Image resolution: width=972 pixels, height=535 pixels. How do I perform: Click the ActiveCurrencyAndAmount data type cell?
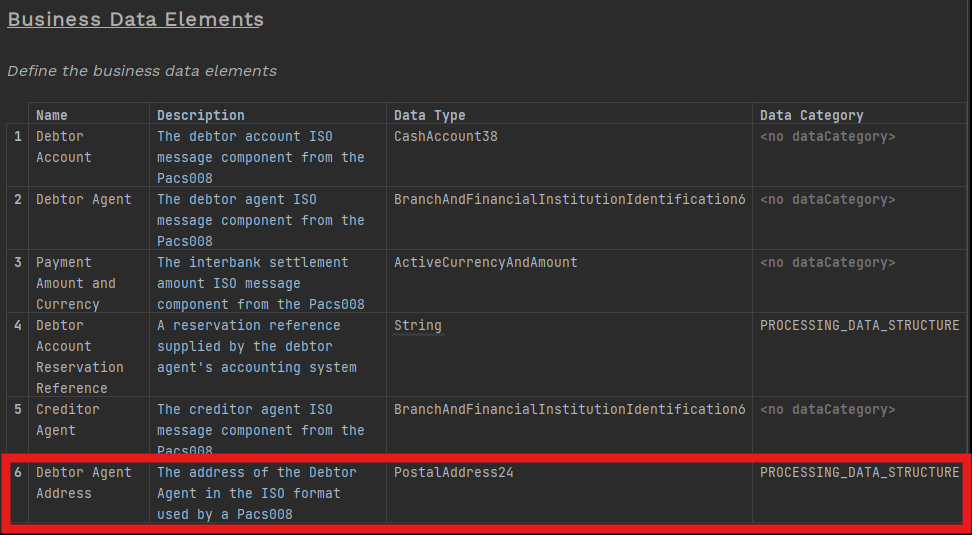[x=485, y=262]
